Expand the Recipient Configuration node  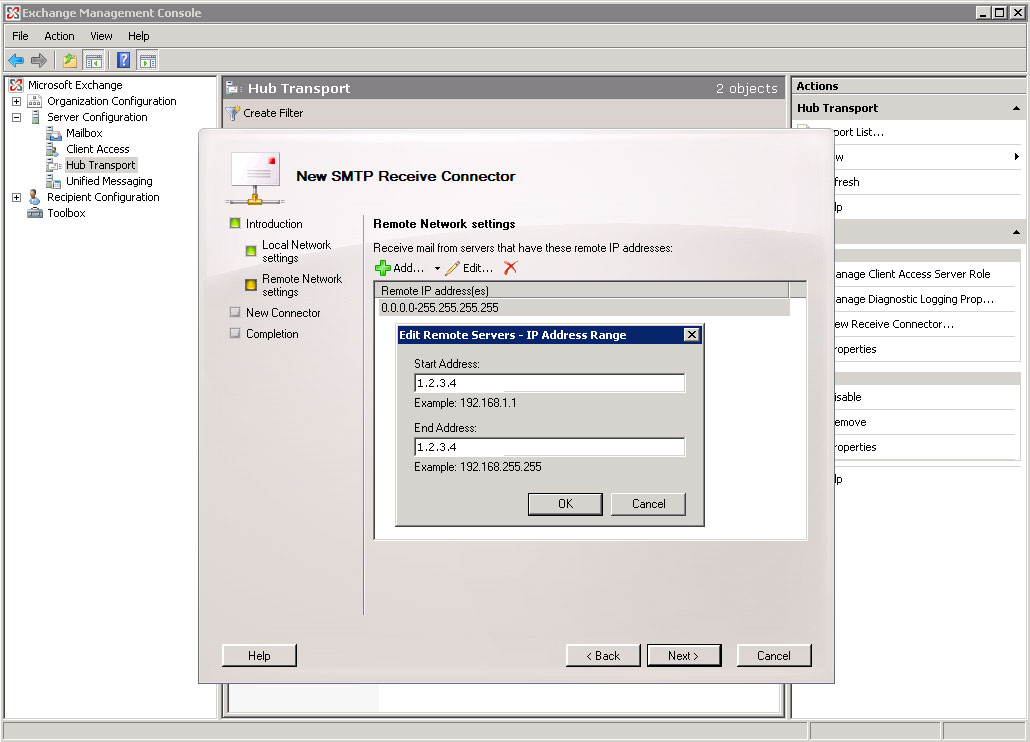(16, 197)
